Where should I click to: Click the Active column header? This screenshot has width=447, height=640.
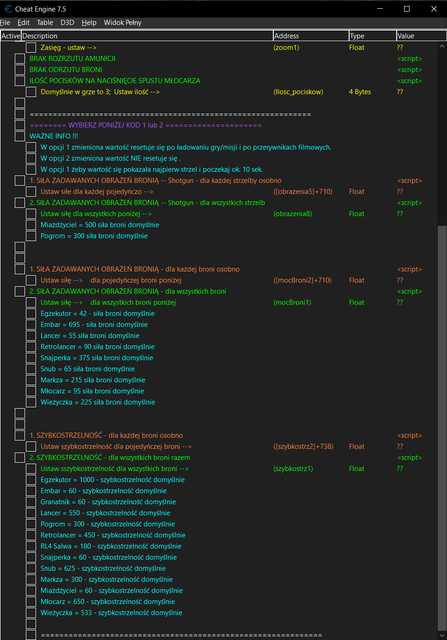11,36
